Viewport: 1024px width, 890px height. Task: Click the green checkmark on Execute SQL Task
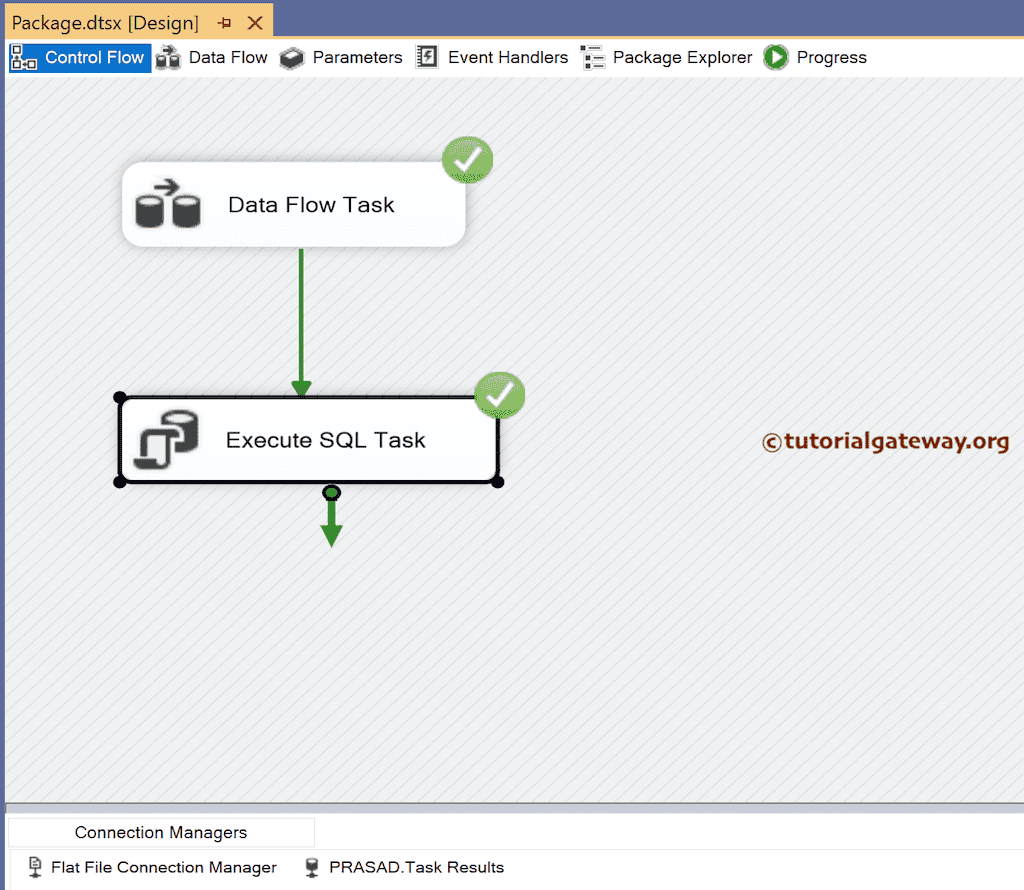pos(500,395)
